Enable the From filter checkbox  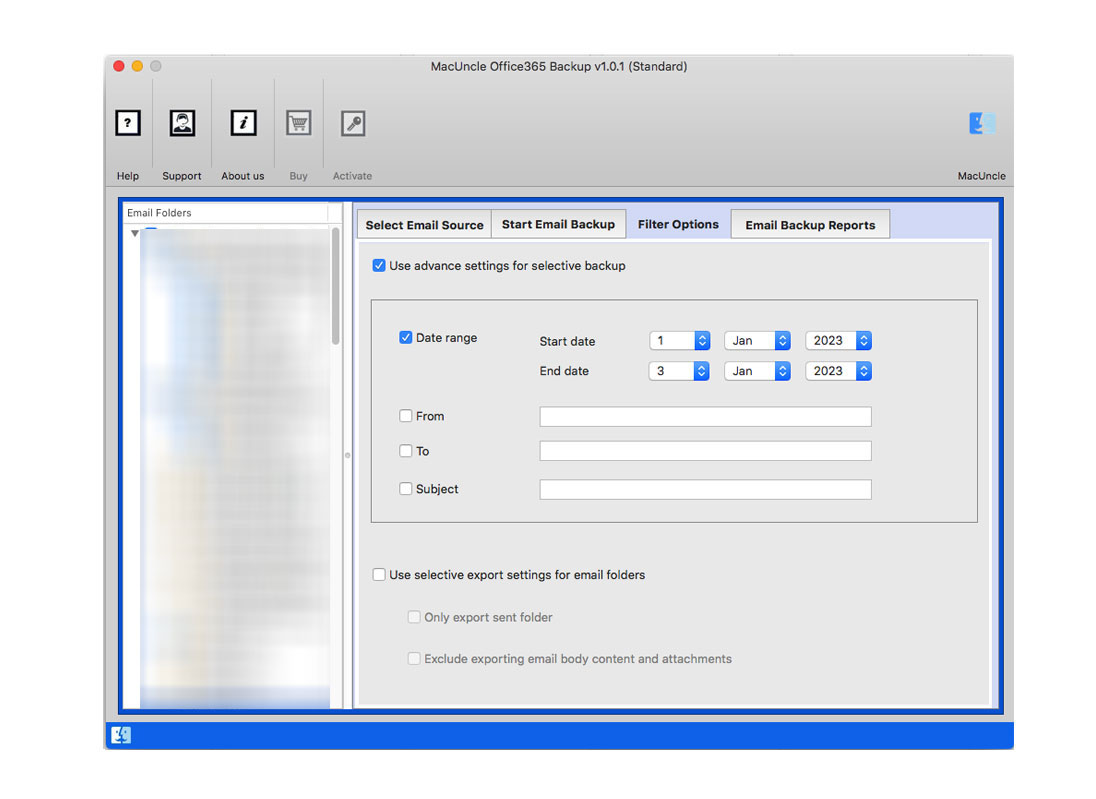406,415
